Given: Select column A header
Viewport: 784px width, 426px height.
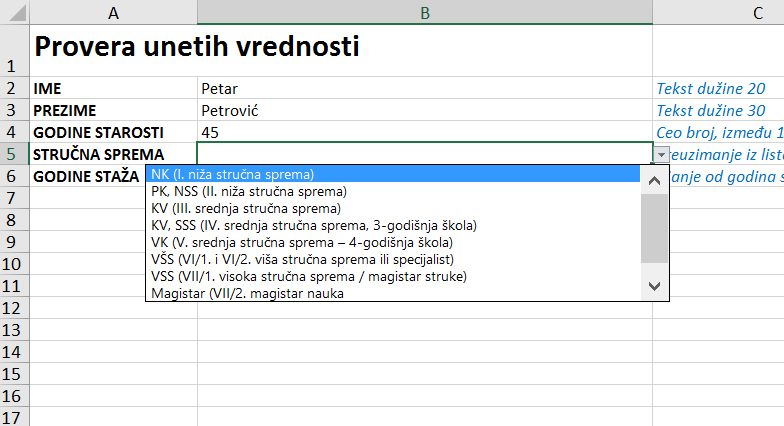Looking at the screenshot, I should coord(113,12).
